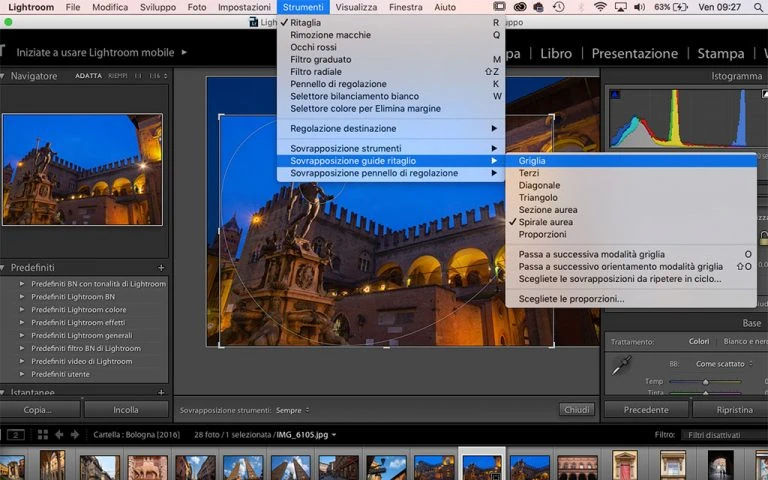Choose Proporzioni overlay option

631,234
